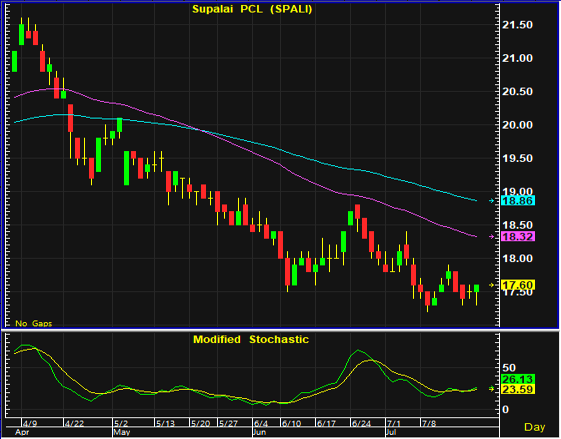Select the green 26.13 stochastic value label
The height and width of the screenshot is (439, 561).
(518, 379)
